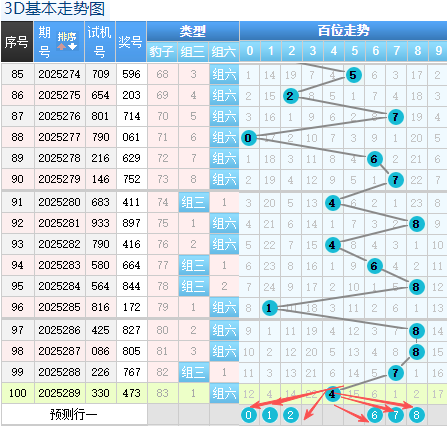Select prediction ball 1 in 预测行一
The image size is (447, 427).
coord(269,415)
